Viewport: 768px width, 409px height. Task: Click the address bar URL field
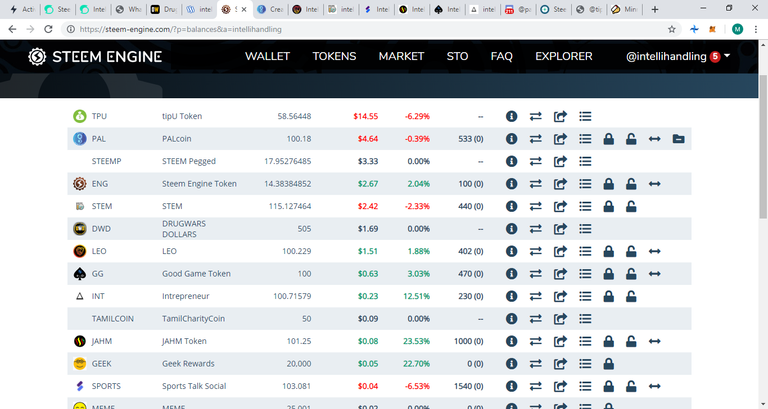[x=367, y=29]
